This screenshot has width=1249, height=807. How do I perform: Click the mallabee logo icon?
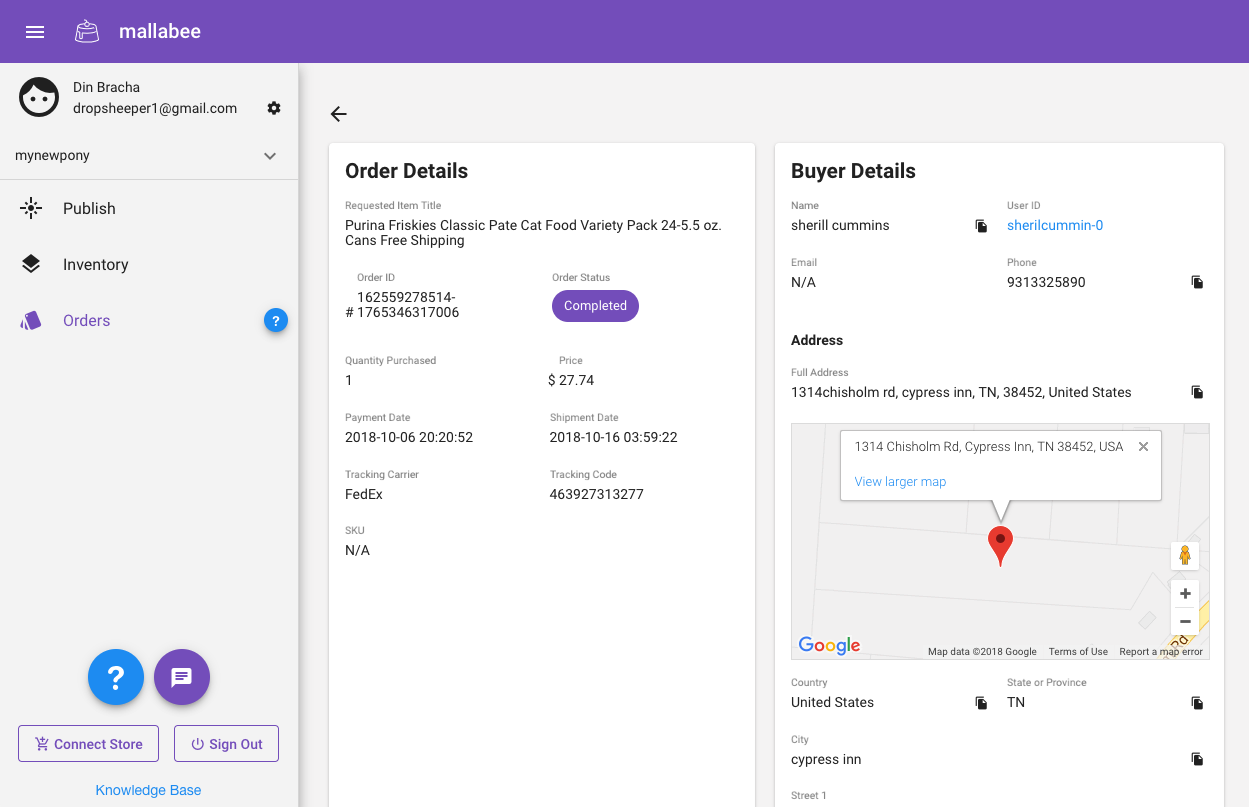click(87, 32)
